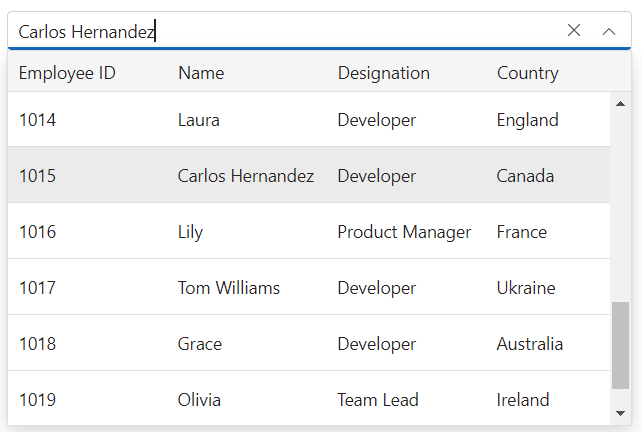Click Developer in Tom Williams' row
Viewport: 642px width, 432px height.
(x=376, y=288)
